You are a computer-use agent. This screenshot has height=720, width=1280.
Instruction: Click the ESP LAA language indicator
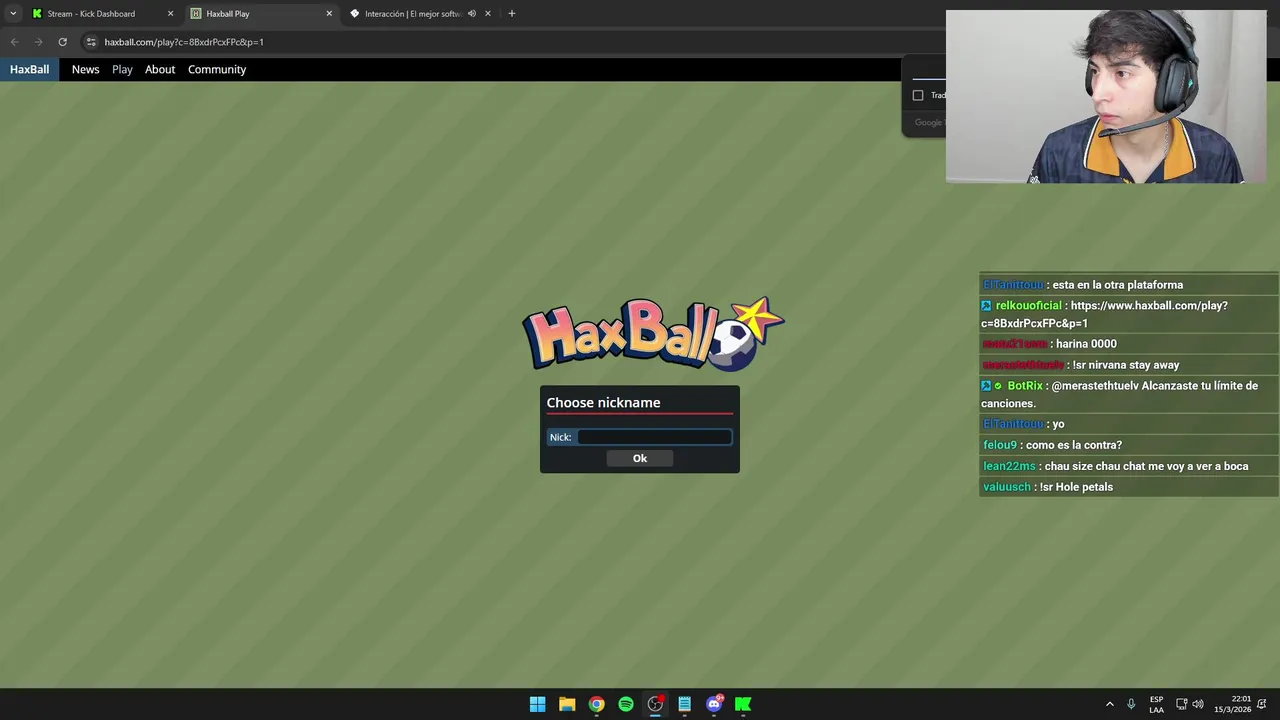(1156, 704)
